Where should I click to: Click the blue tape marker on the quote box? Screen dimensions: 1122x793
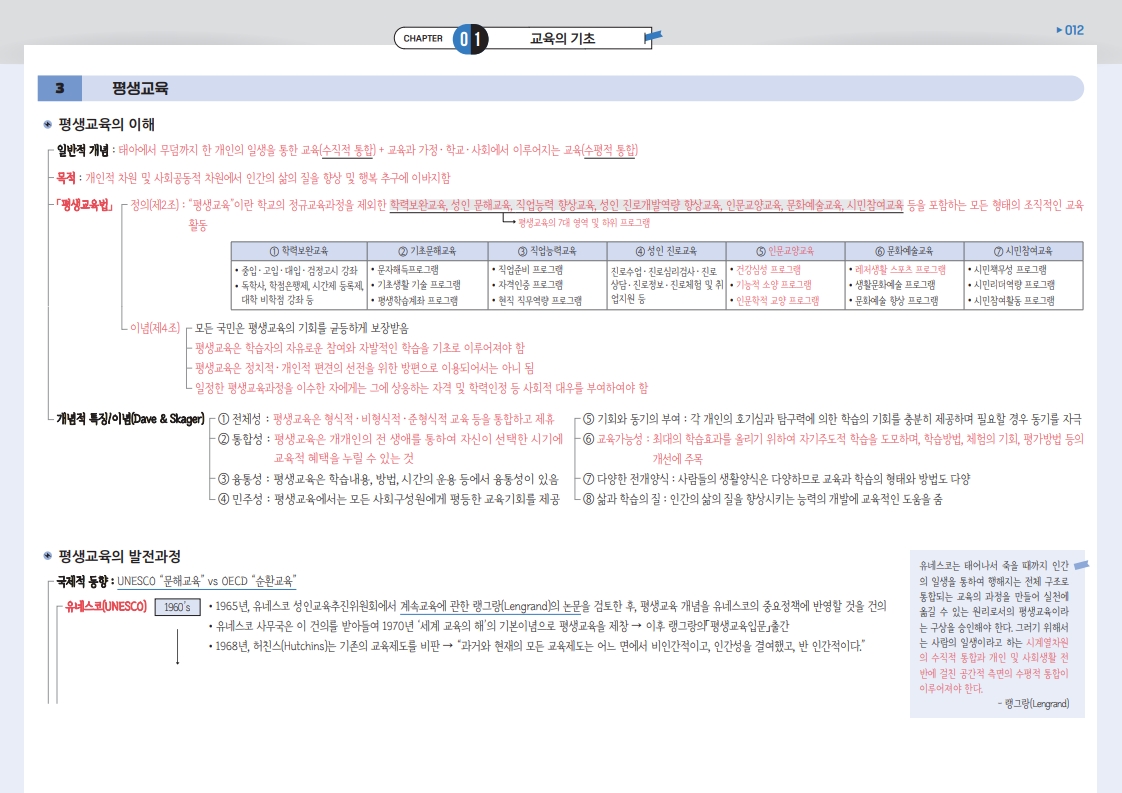(x=1080, y=566)
